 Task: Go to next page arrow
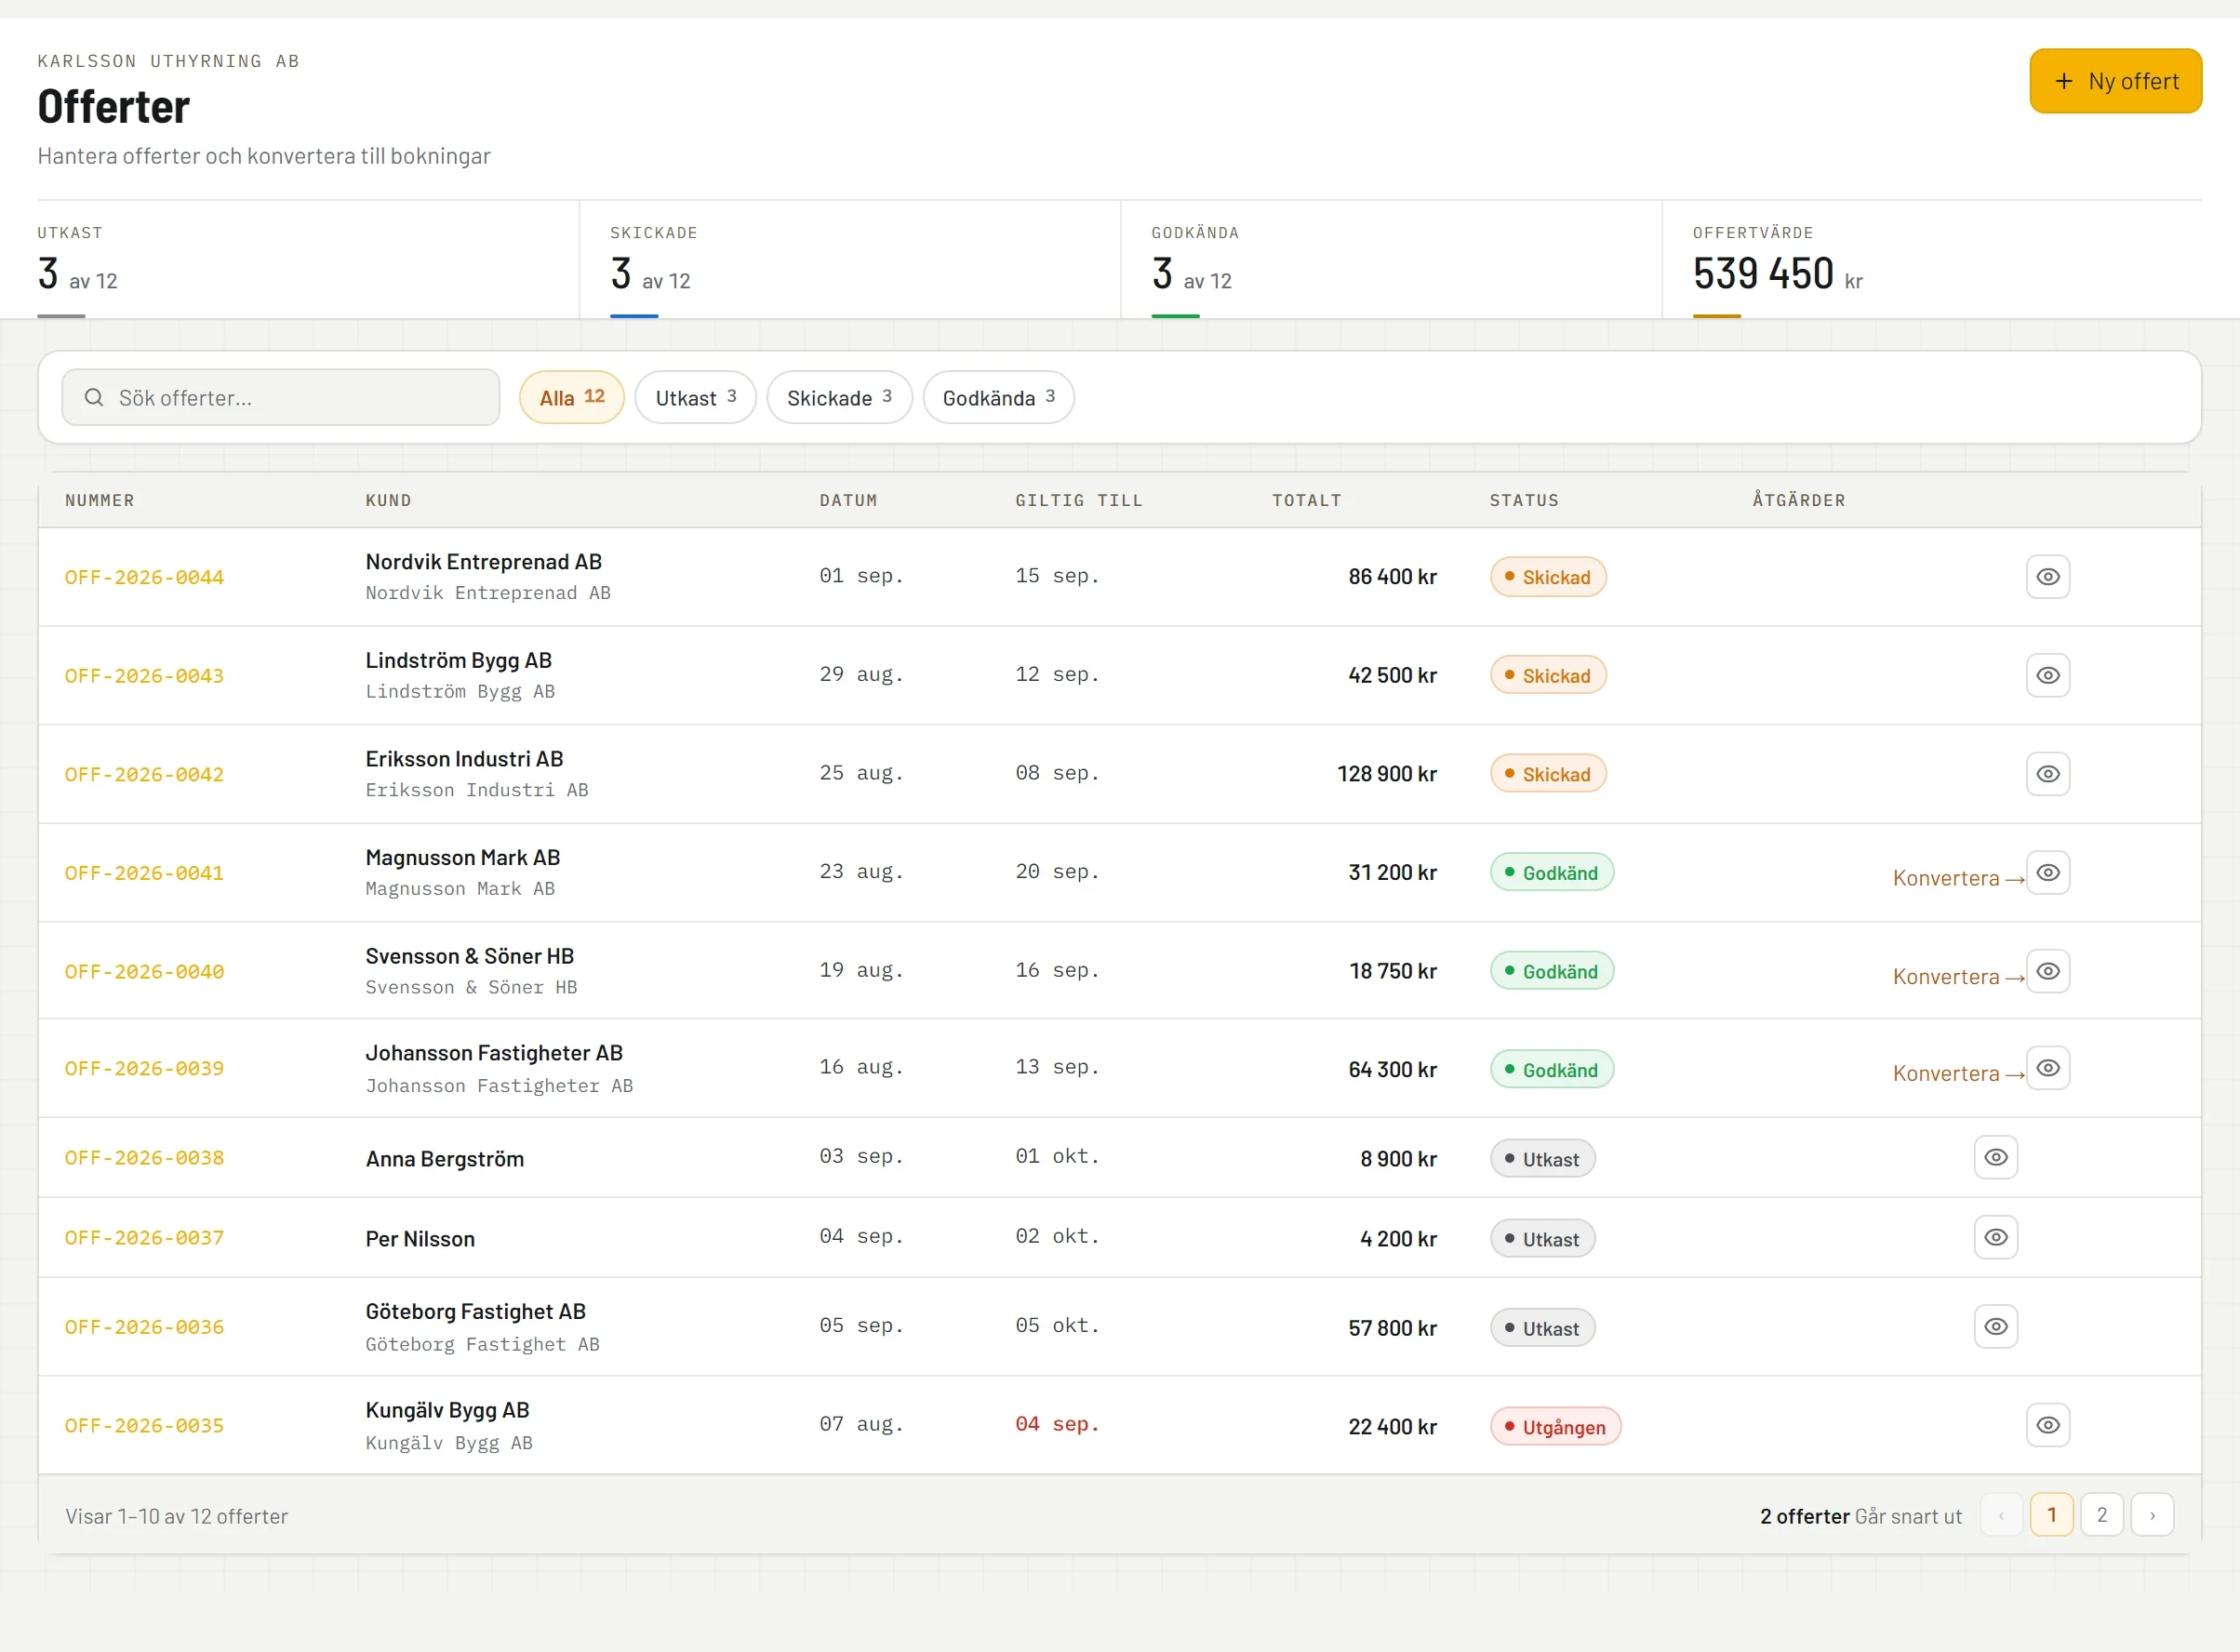tap(2151, 1514)
